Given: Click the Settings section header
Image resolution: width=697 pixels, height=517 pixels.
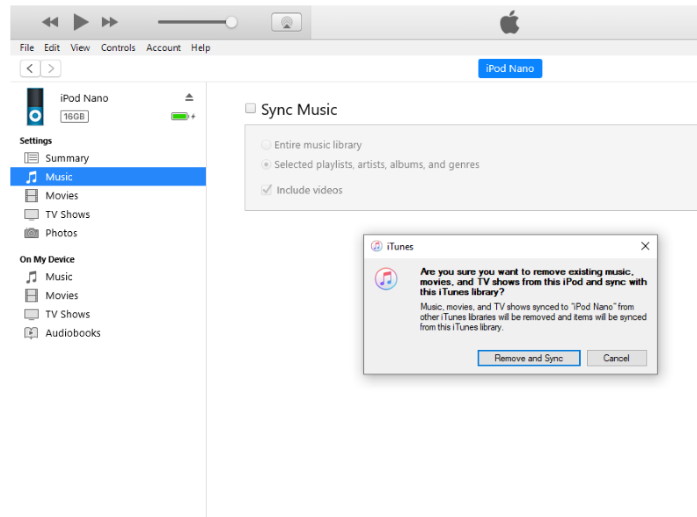Looking at the screenshot, I should [x=36, y=140].
